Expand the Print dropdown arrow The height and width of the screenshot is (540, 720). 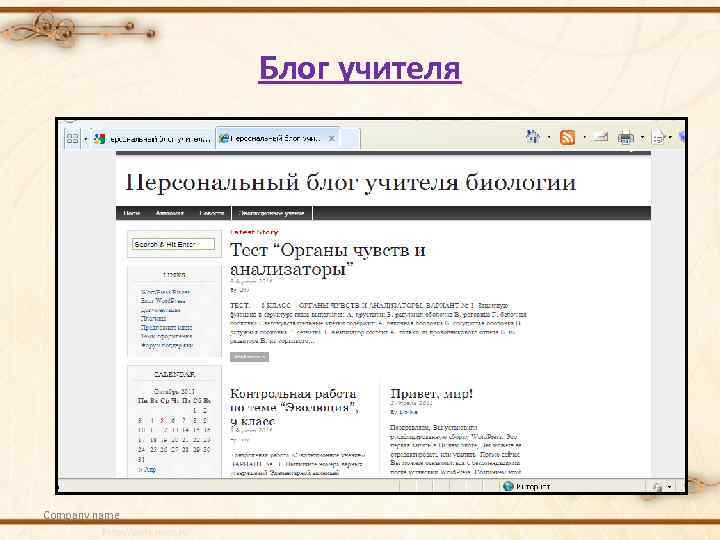(x=642, y=137)
